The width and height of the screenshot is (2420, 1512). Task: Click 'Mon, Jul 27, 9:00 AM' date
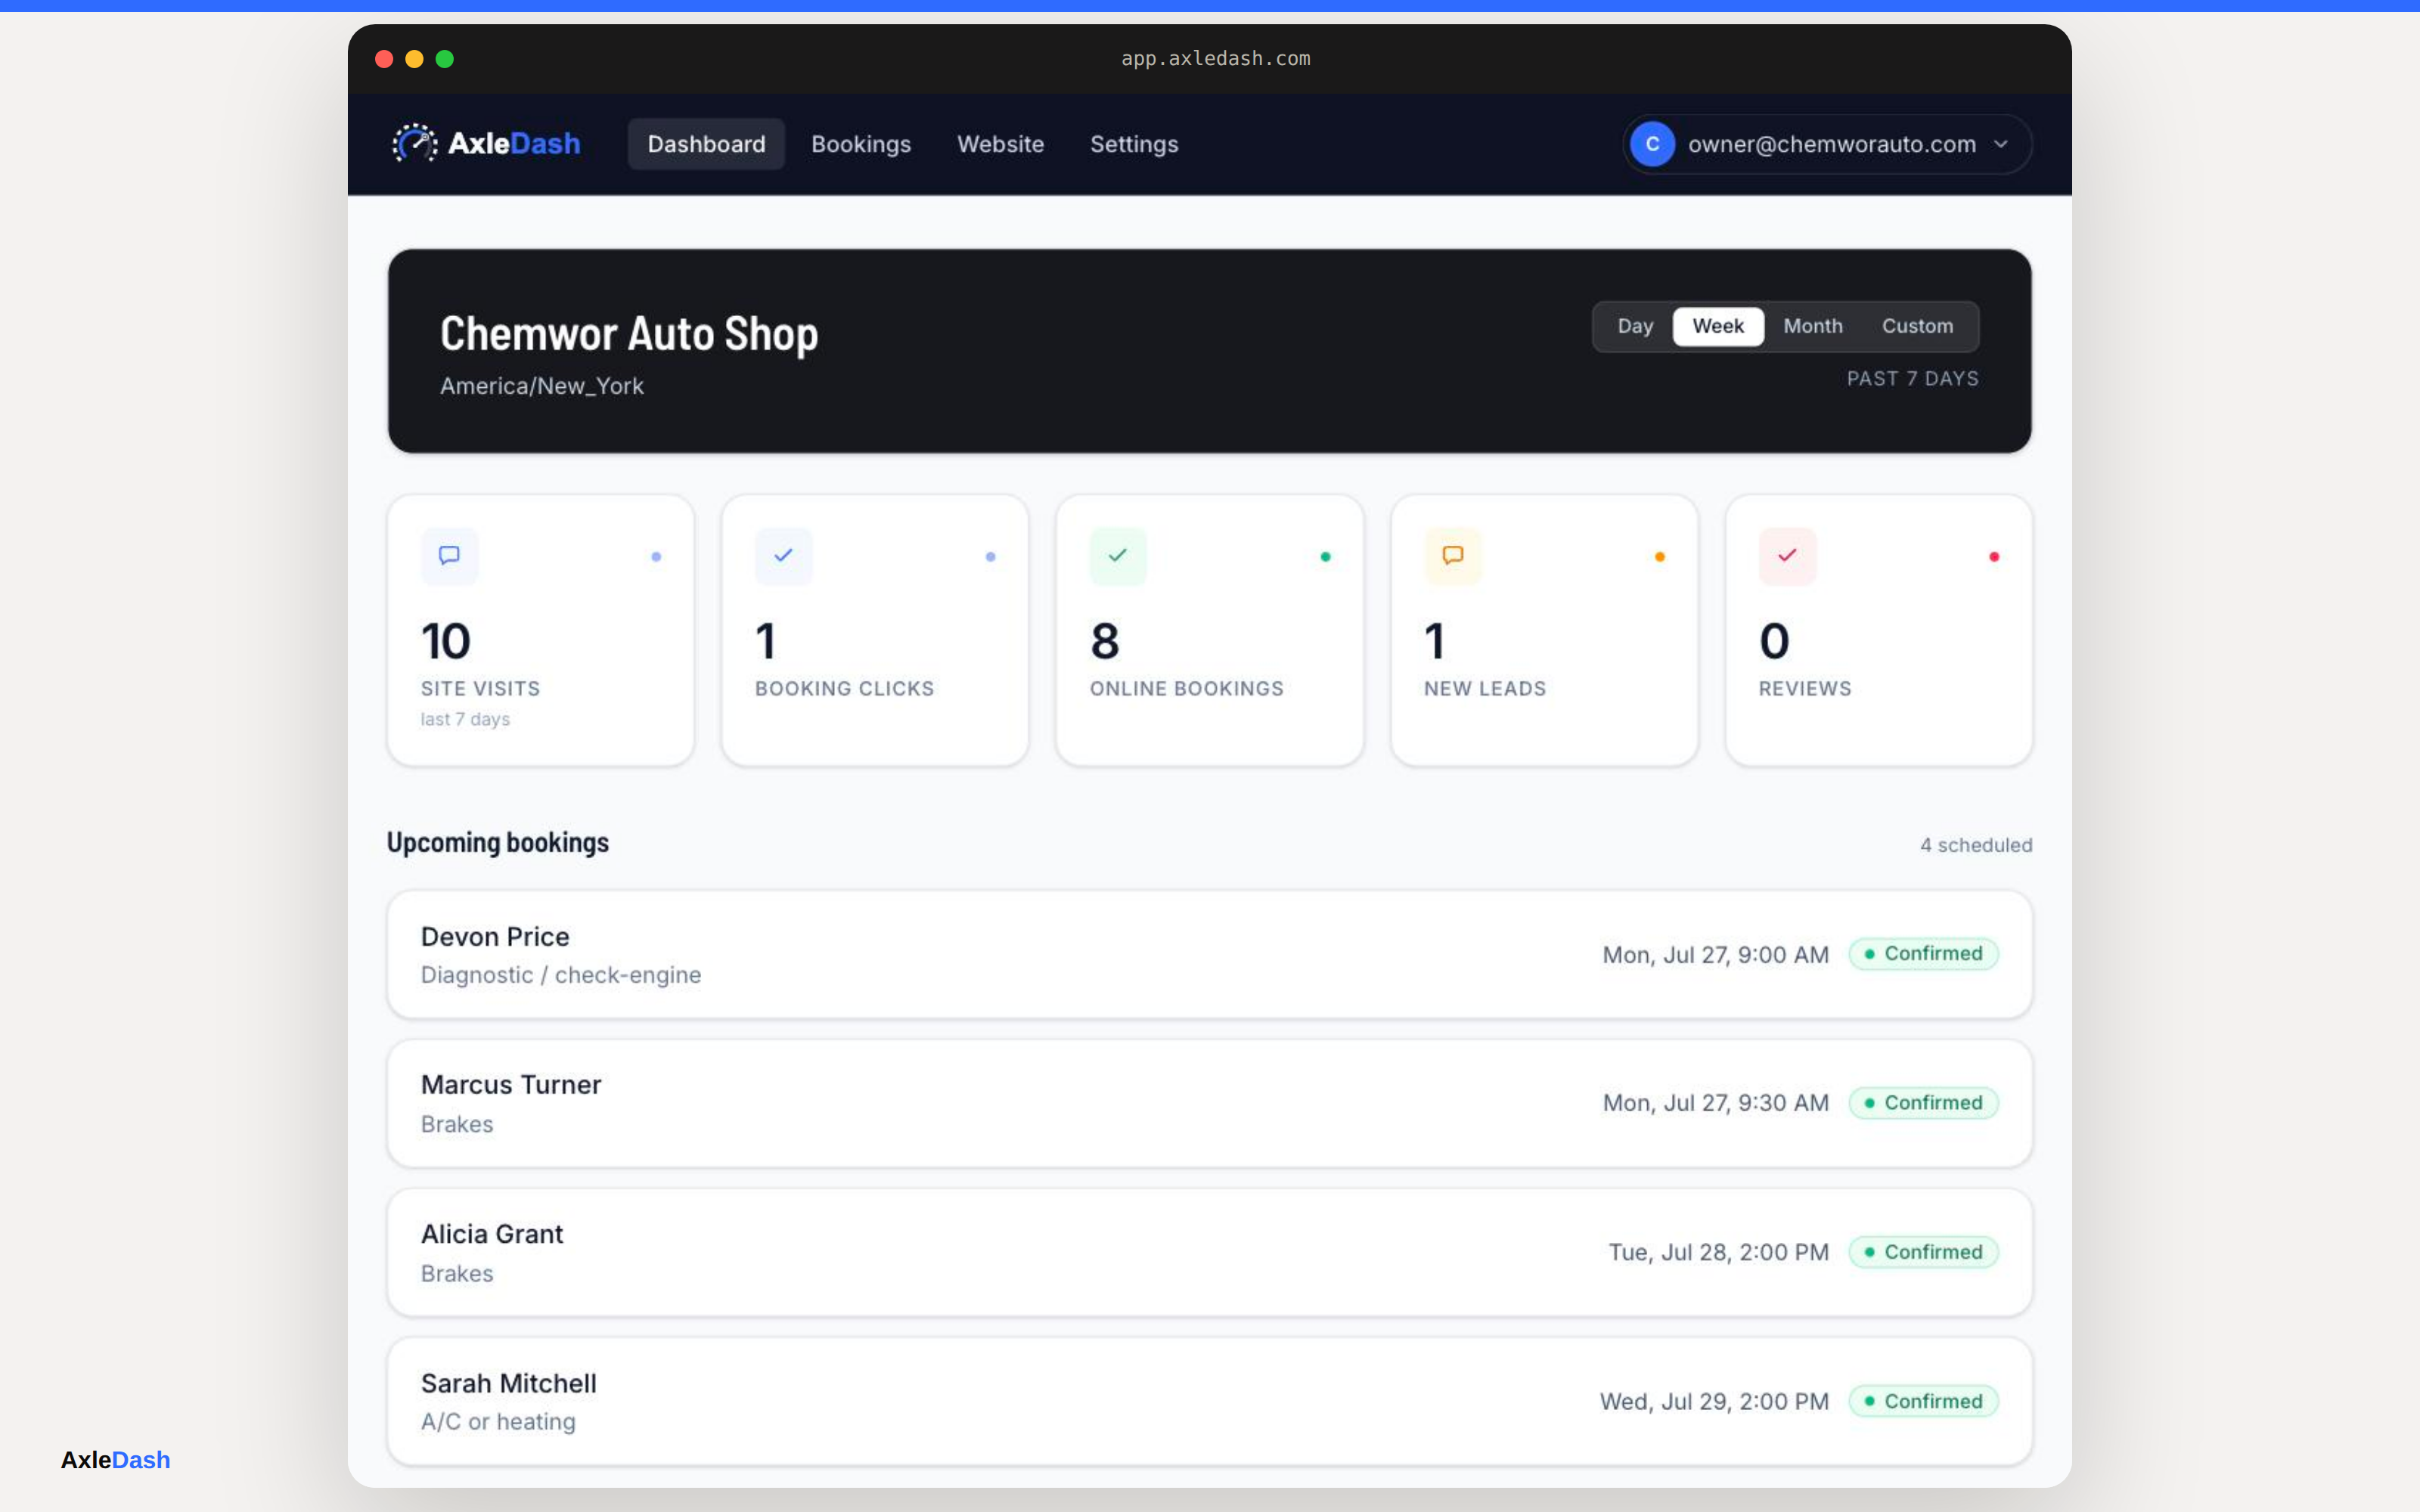coord(1716,955)
